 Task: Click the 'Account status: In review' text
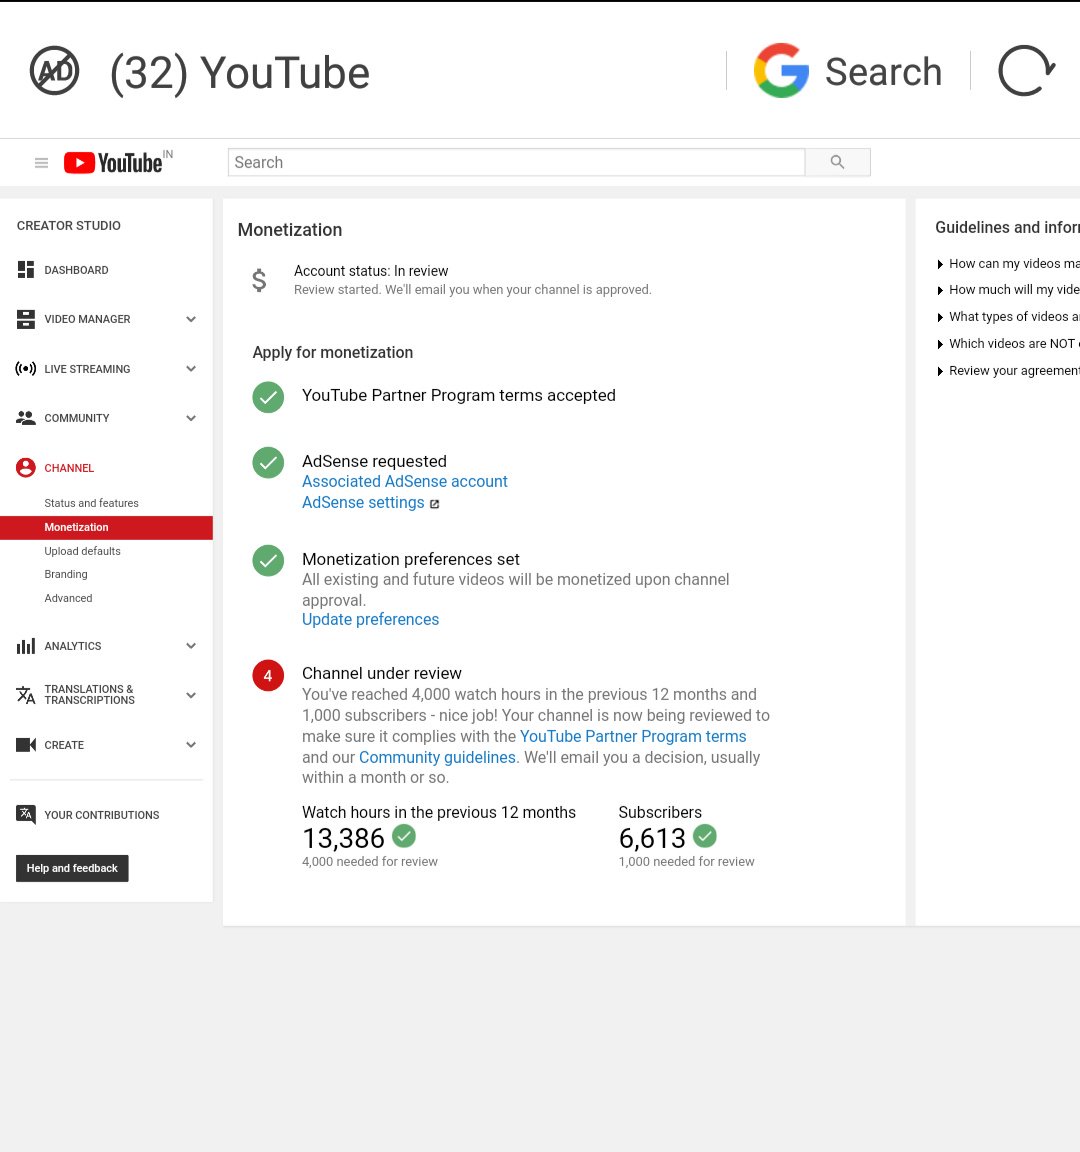tap(371, 271)
